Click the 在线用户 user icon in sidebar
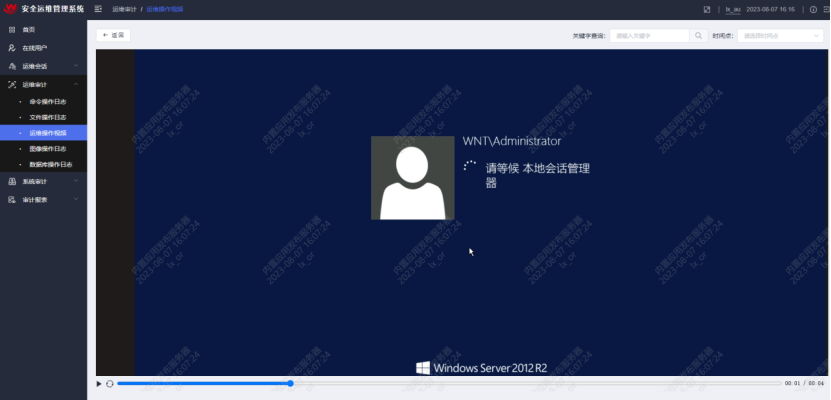Image resolution: width=831 pixels, height=400 pixels. click(x=12, y=48)
